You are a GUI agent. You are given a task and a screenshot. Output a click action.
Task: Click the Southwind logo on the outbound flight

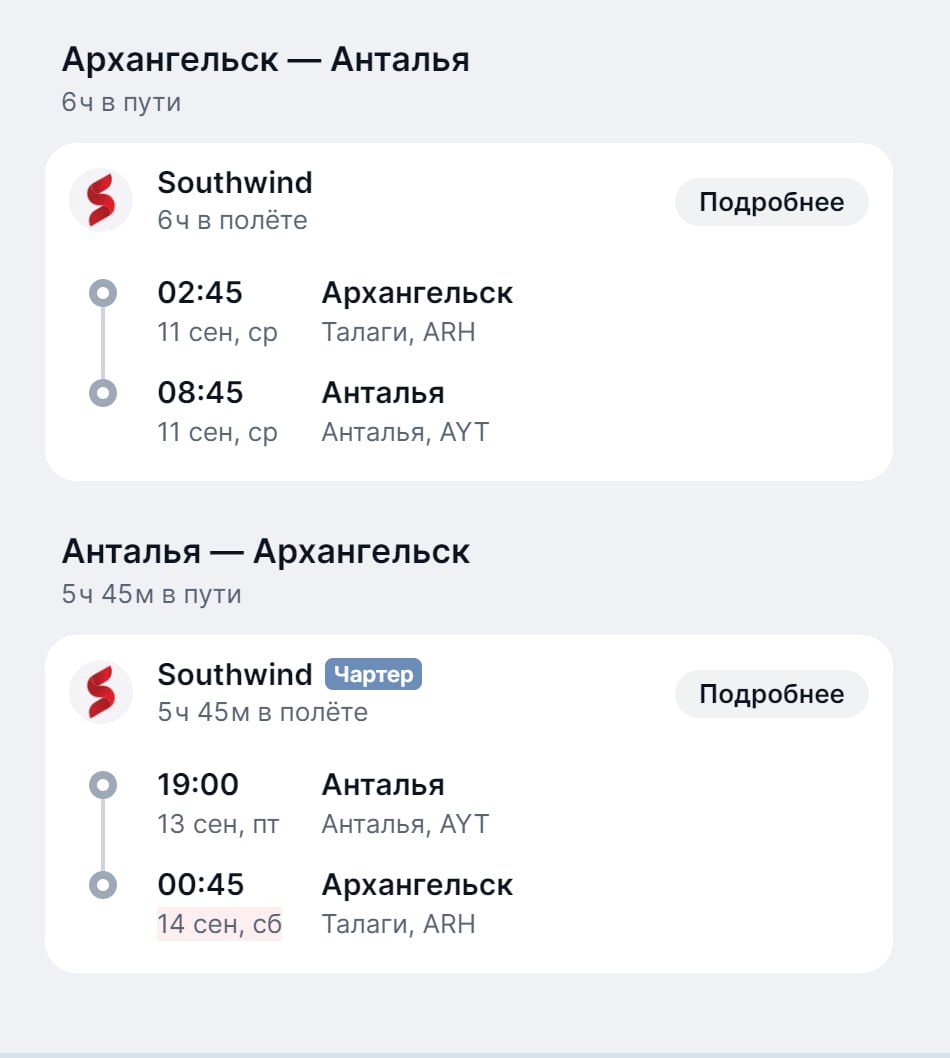tap(101, 200)
